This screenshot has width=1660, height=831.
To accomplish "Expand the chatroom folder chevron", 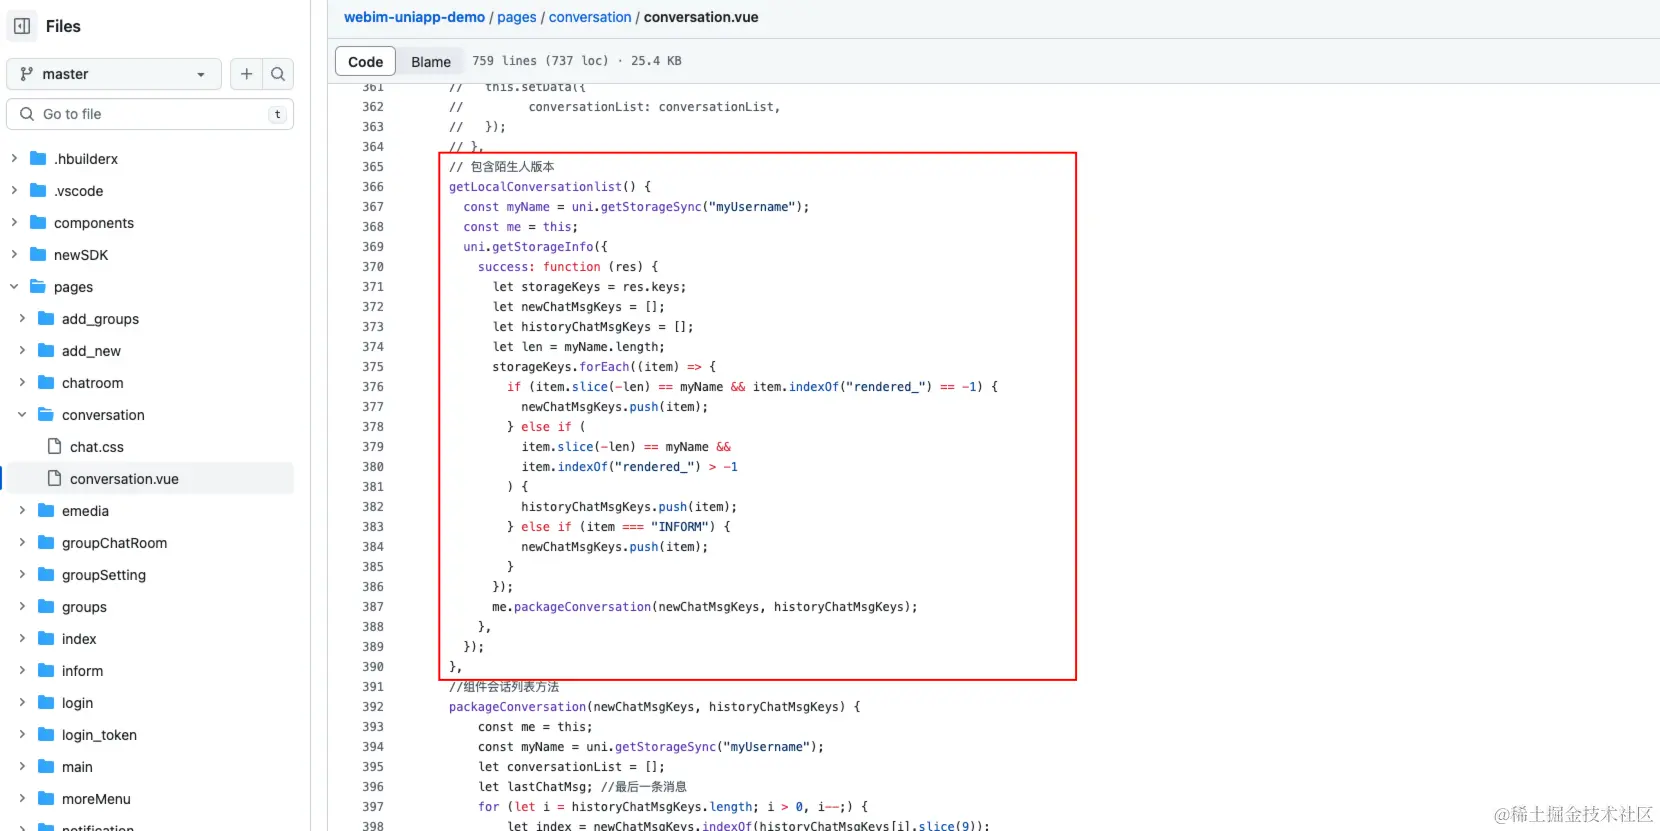I will tap(22, 382).
